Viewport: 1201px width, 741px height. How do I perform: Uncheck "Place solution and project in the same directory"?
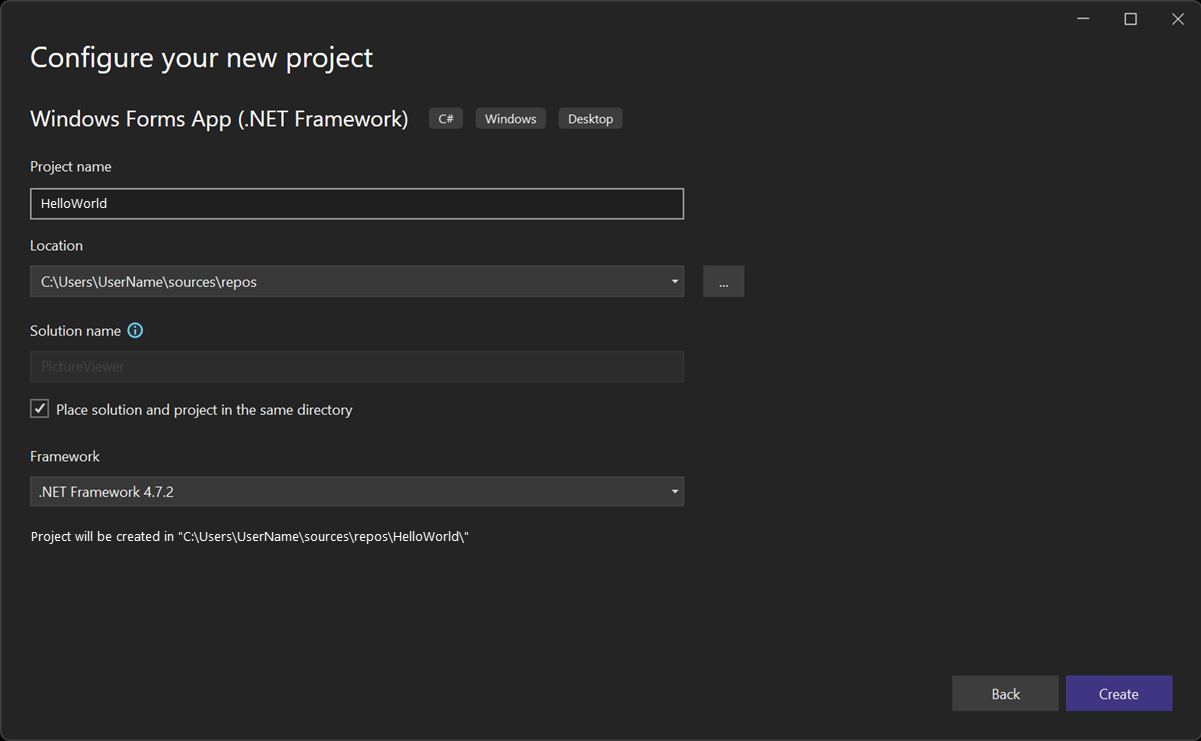(x=39, y=408)
